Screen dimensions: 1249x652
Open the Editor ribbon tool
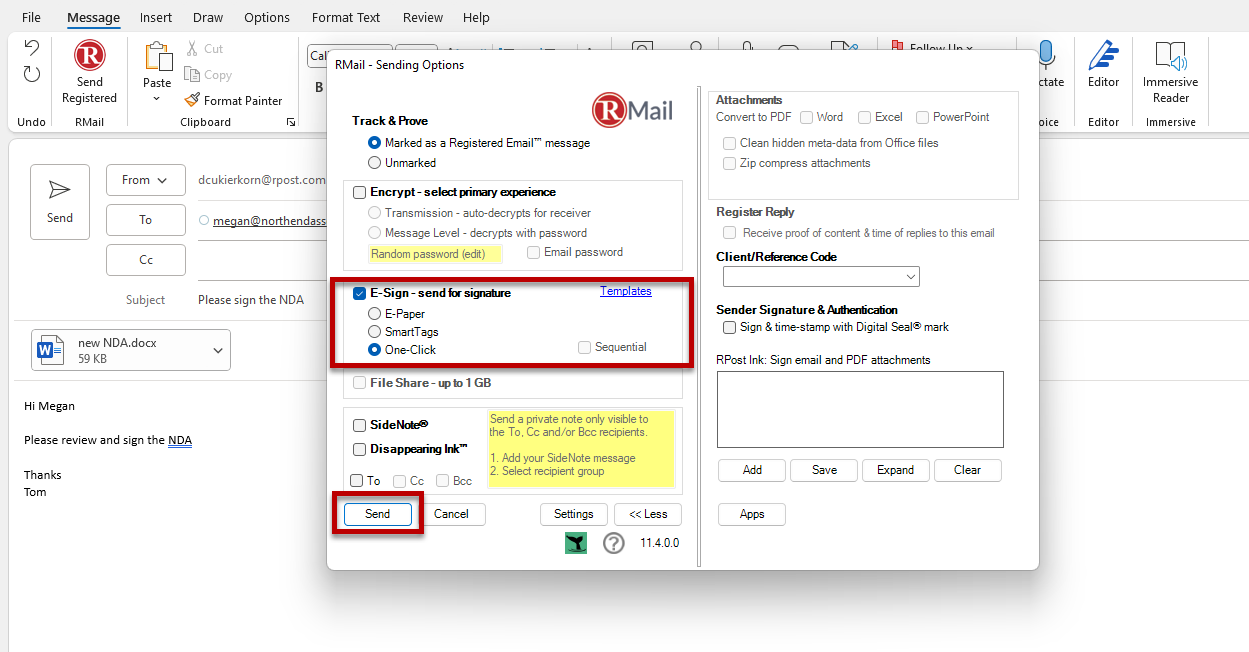tap(1104, 72)
